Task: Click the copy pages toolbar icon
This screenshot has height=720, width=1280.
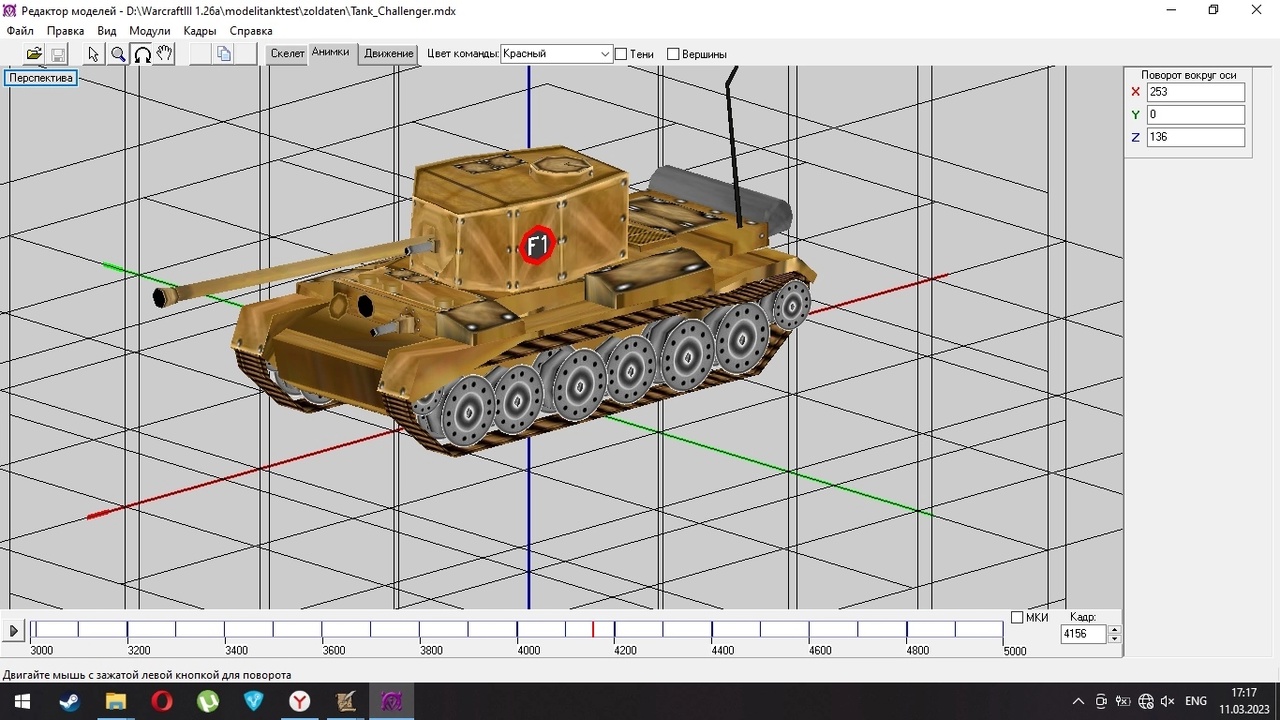Action: pos(224,54)
